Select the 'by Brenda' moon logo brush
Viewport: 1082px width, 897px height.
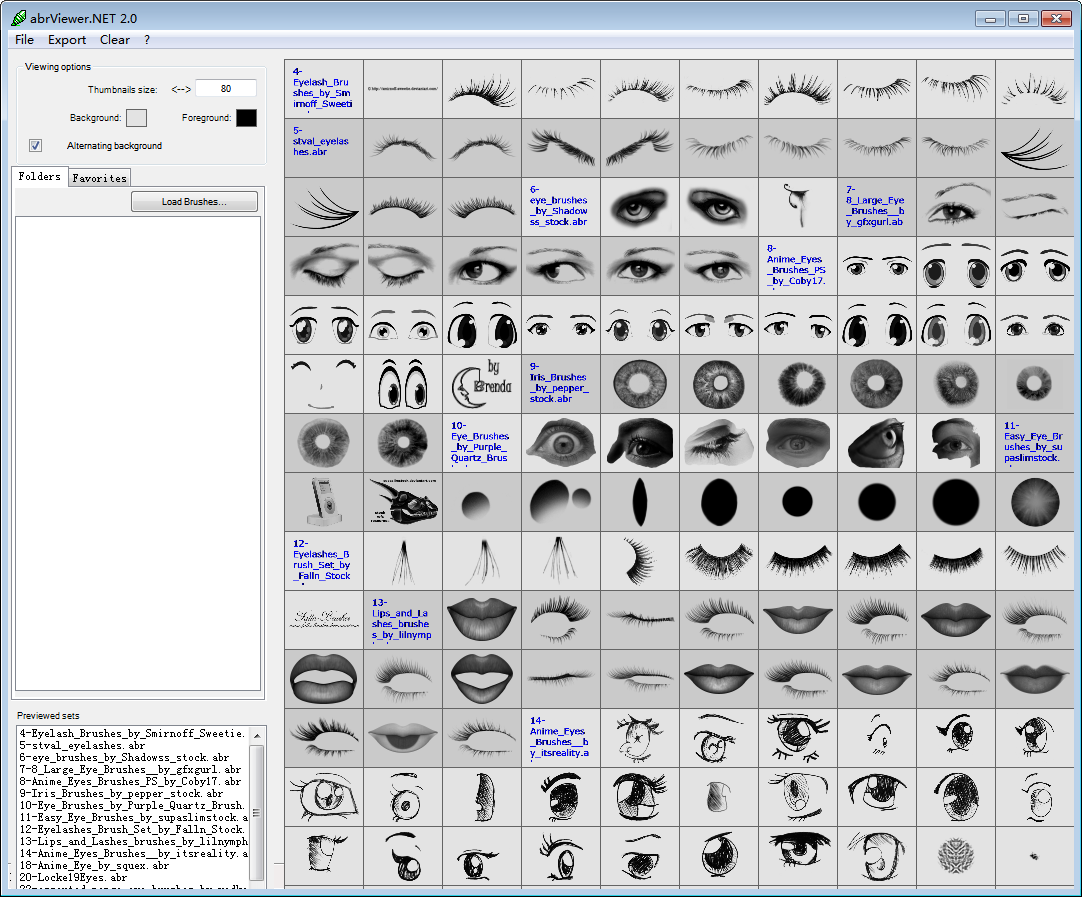coord(481,383)
